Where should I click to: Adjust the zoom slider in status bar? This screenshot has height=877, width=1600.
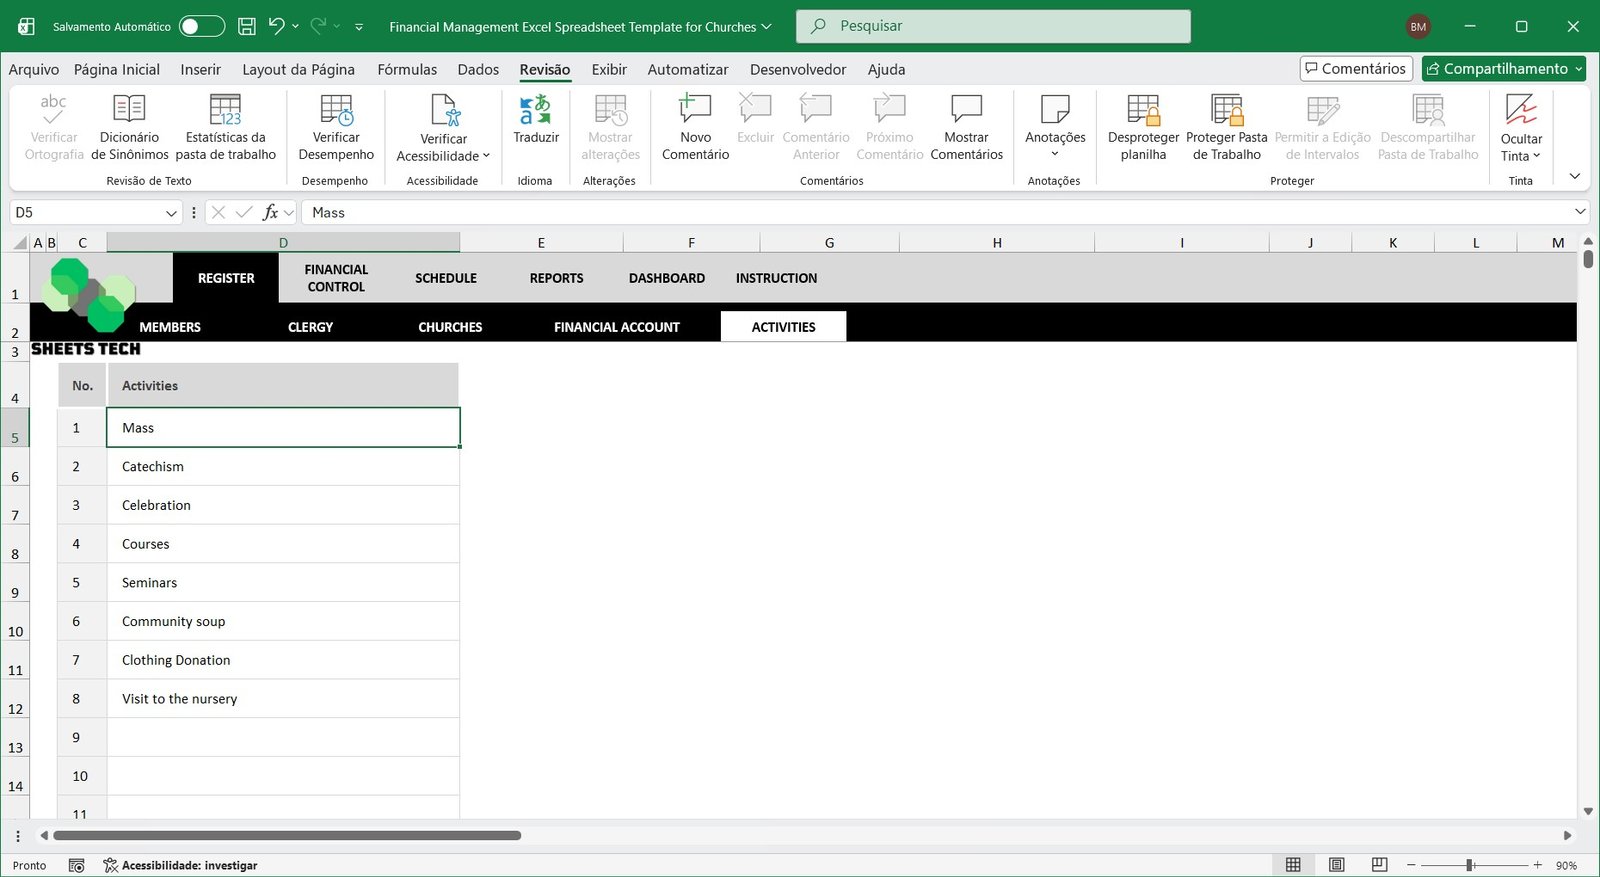pos(1470,865)
